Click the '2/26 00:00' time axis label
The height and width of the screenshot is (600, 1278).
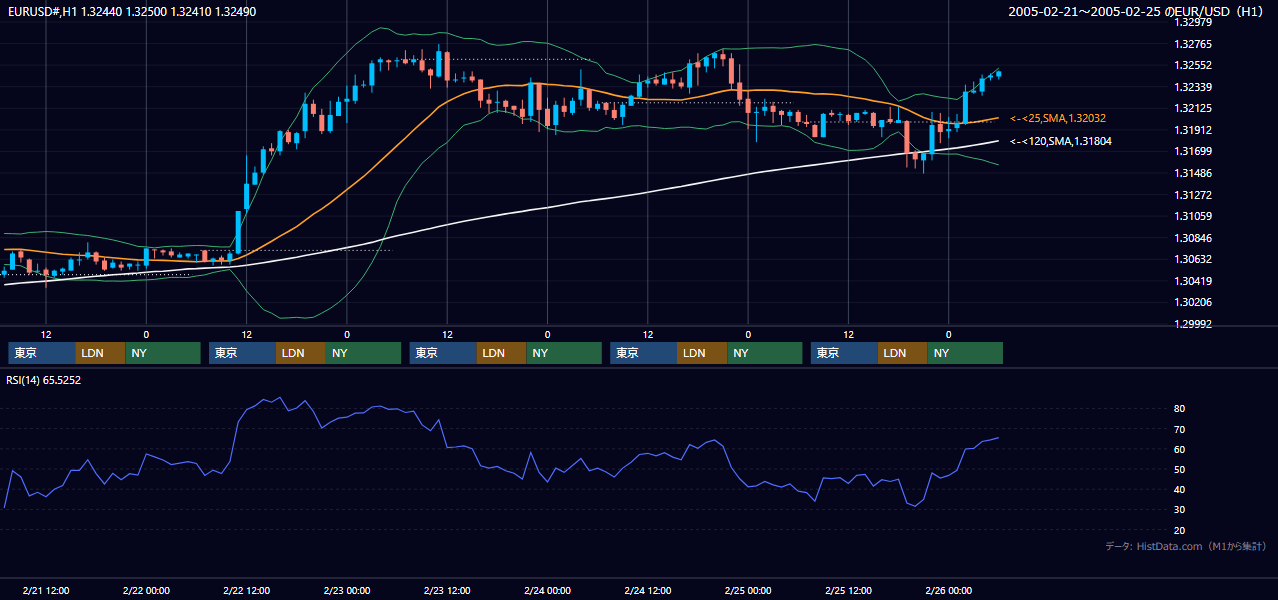[x=948, y=590]
